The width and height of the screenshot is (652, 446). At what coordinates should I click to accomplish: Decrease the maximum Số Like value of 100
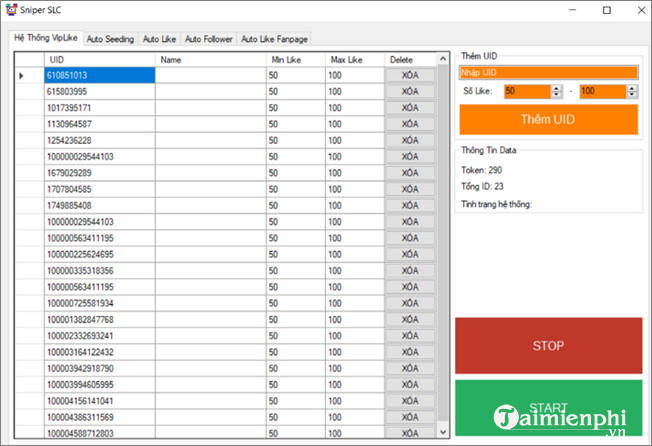[x=631, y=95]
